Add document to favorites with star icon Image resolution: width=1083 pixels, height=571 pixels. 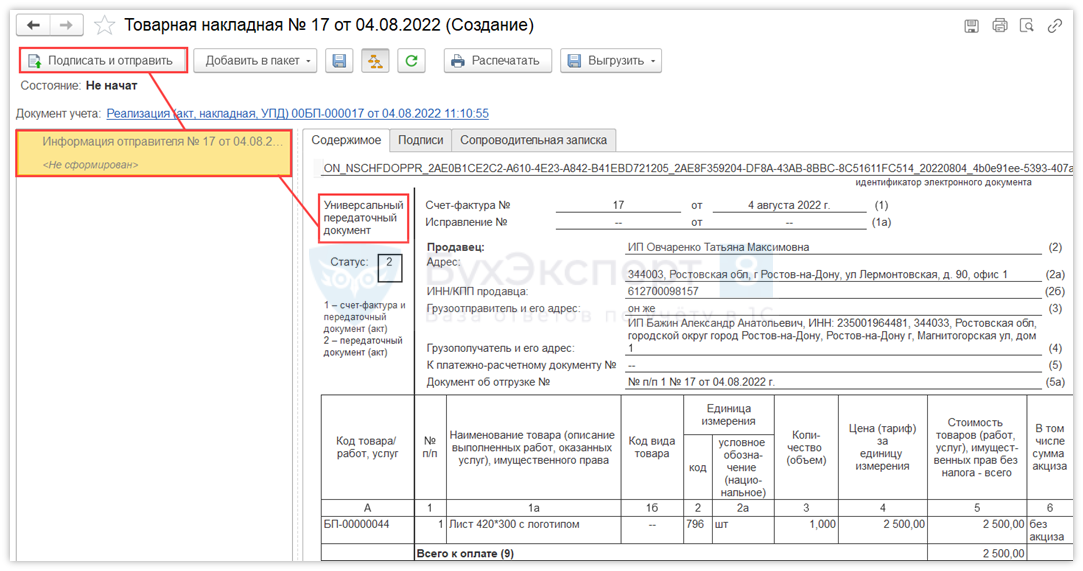[x=102, y=25]
